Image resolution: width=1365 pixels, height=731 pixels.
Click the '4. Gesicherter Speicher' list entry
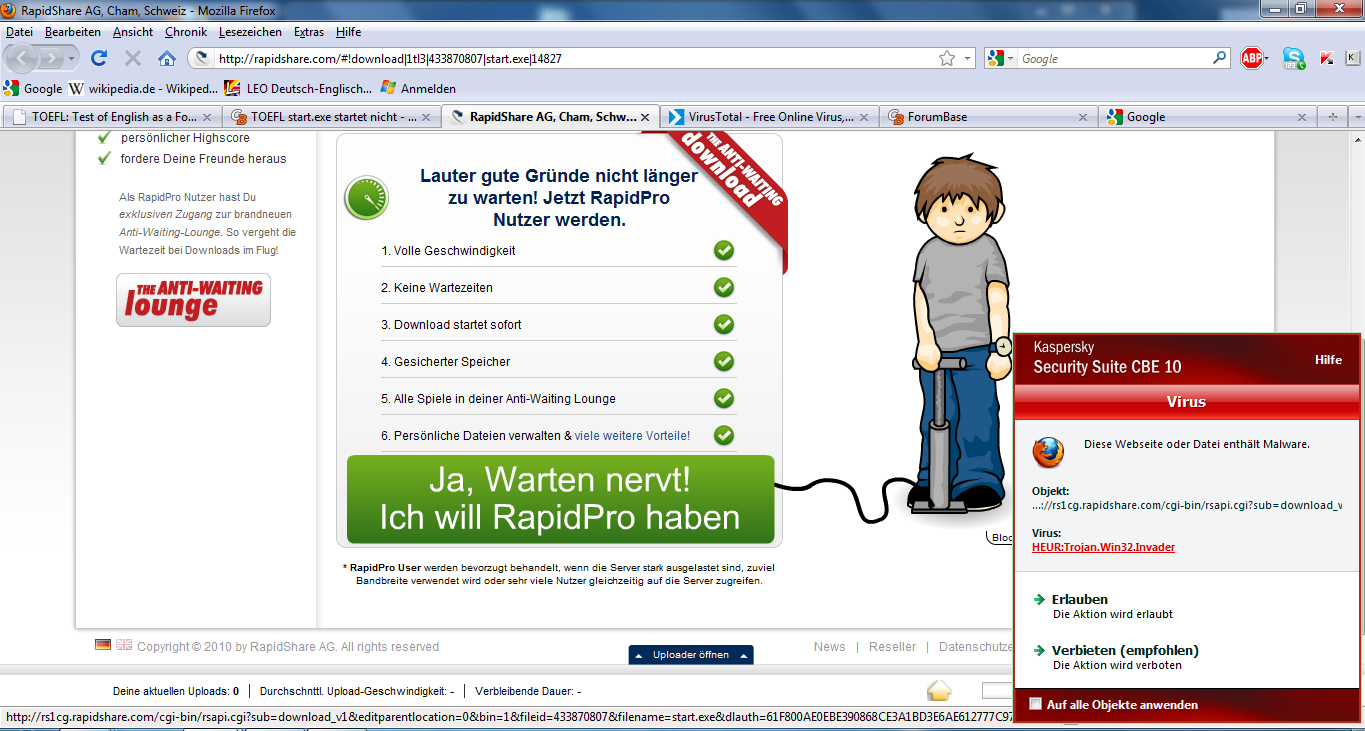(x=447, y=362)
